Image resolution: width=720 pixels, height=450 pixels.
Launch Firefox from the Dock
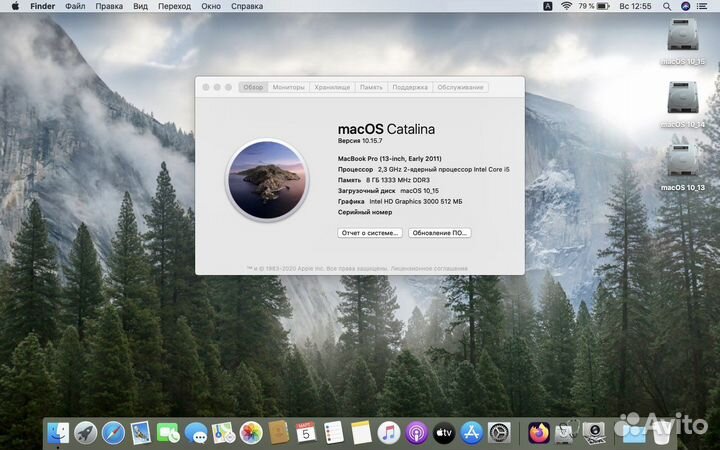(x=539, y=433)
